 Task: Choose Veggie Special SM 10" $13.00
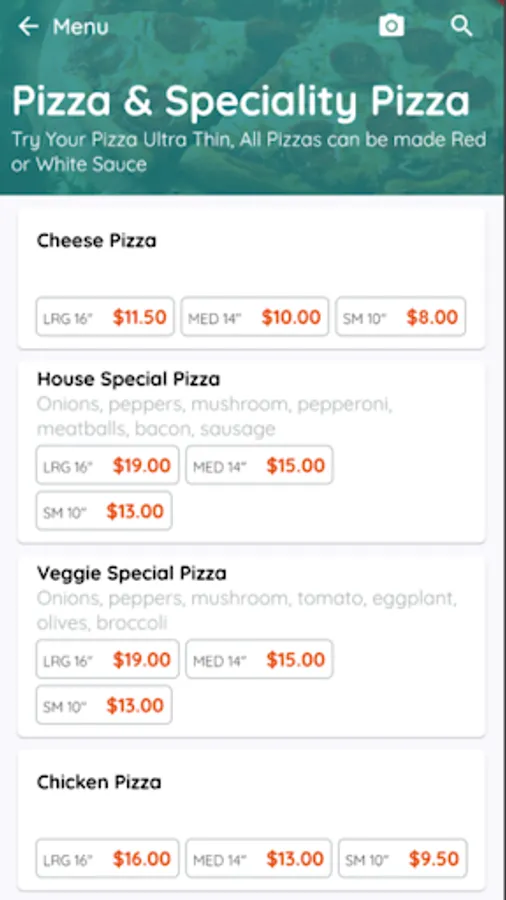coord(104,705)
